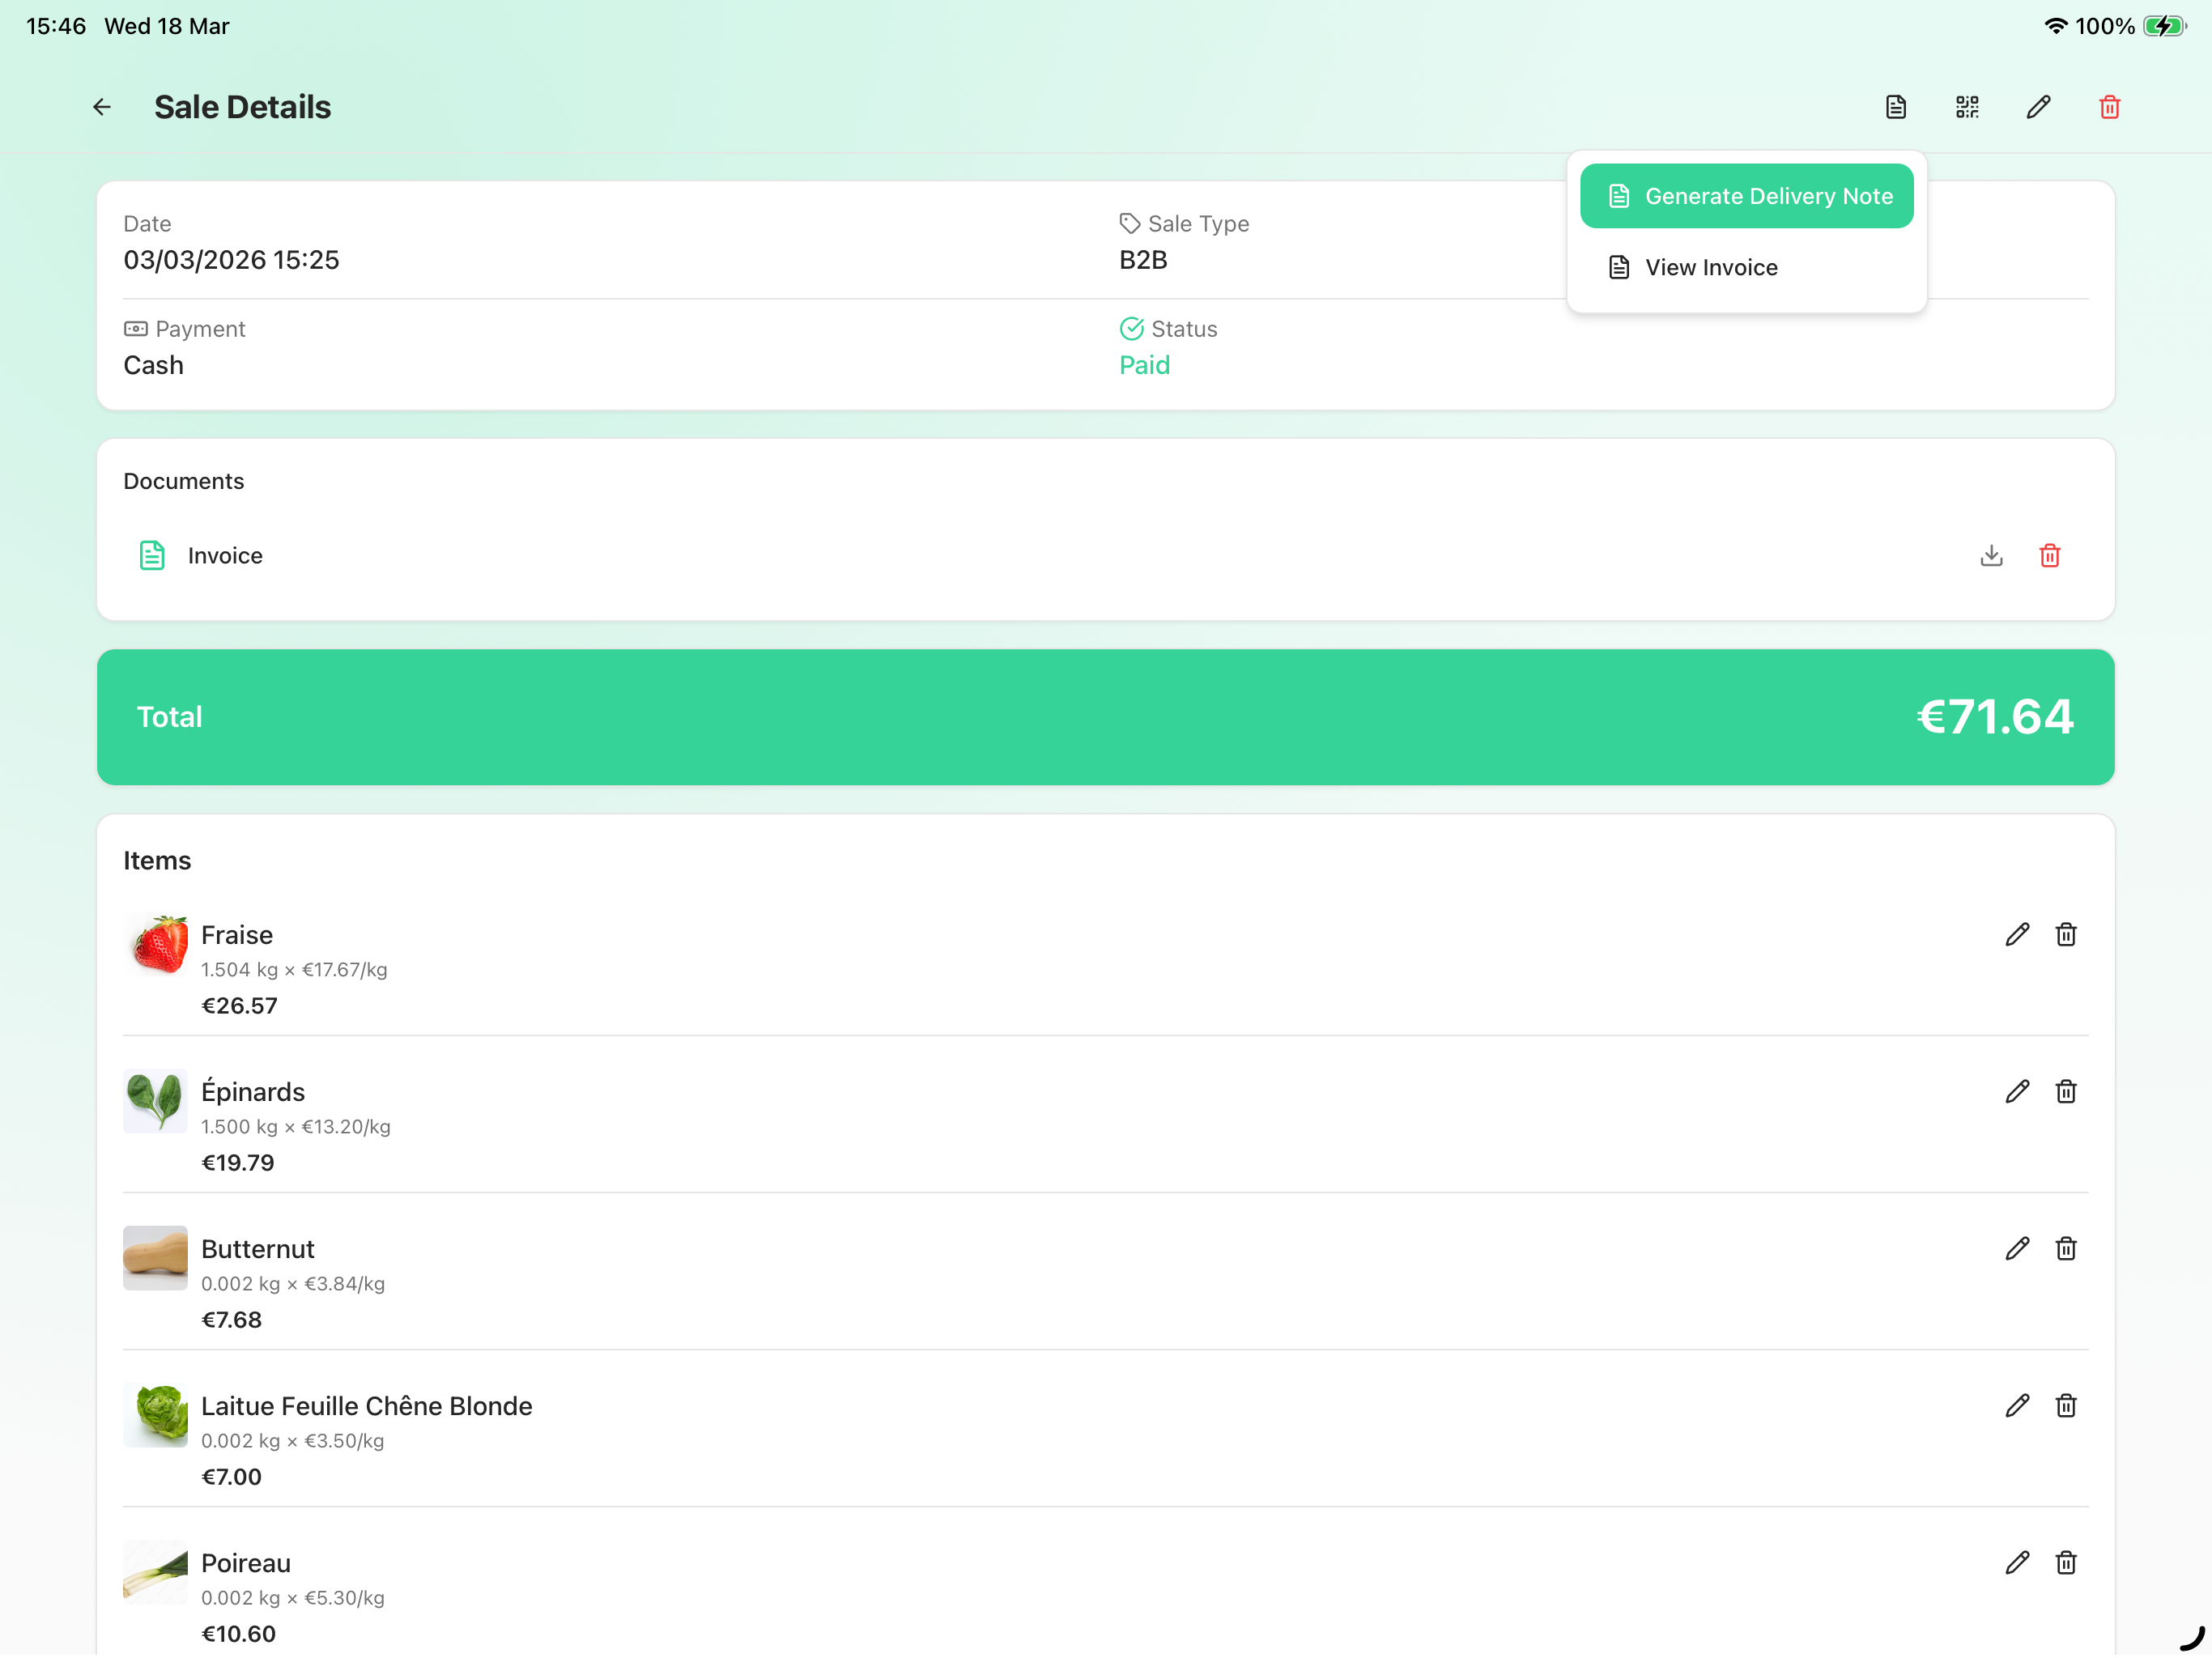Tap the Fraise strawberry thumbnail
The width and height of the screenshot is (2212, 1658).
click(x=156, y=944)
